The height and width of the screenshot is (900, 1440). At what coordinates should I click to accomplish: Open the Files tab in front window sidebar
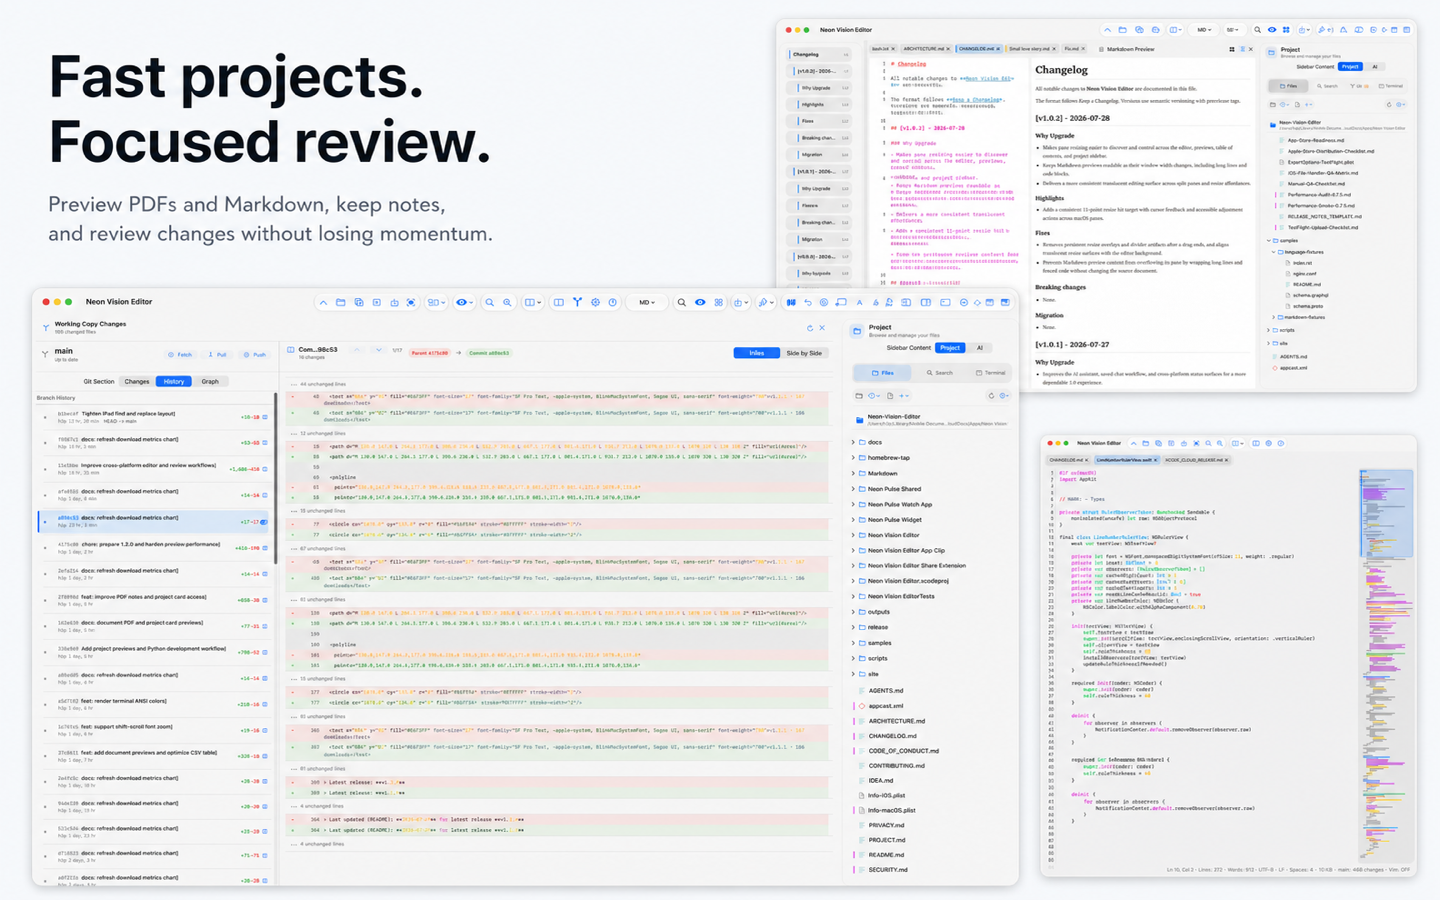click(x=882, y=373)
